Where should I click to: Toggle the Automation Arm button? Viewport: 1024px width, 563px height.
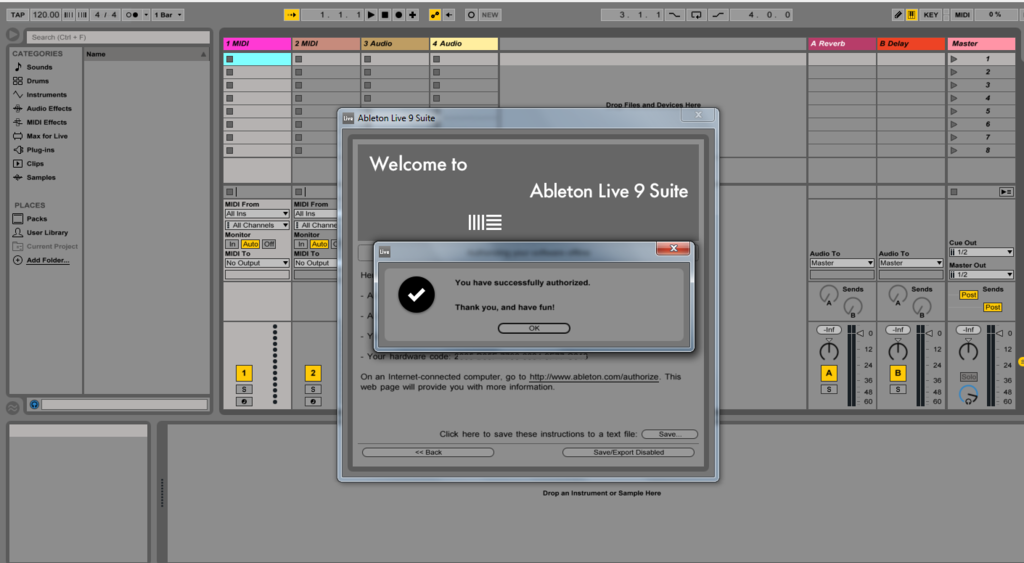pos(434,14)
